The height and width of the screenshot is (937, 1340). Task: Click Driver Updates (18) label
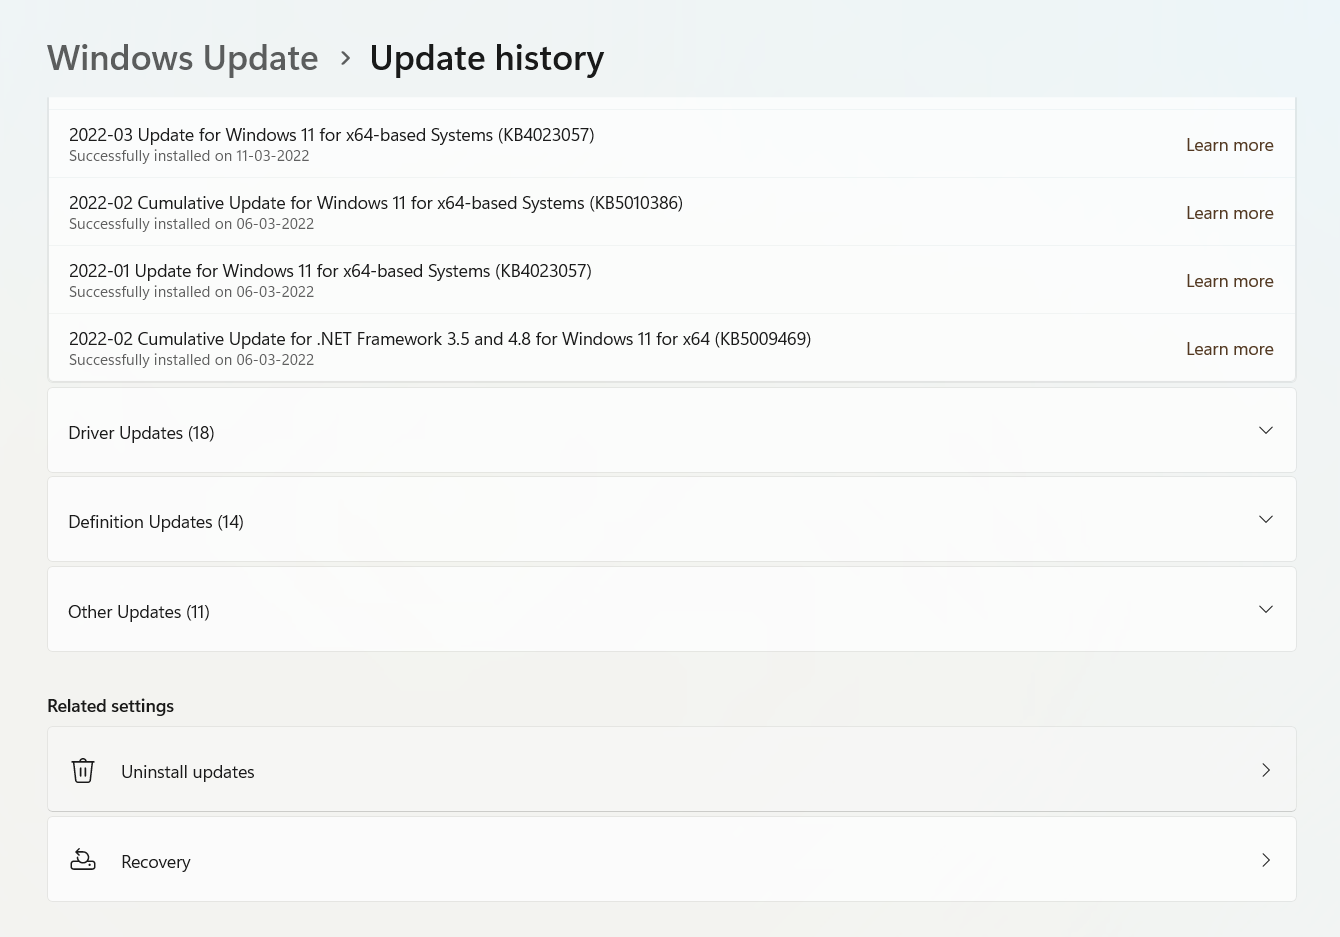pos(141,433)
